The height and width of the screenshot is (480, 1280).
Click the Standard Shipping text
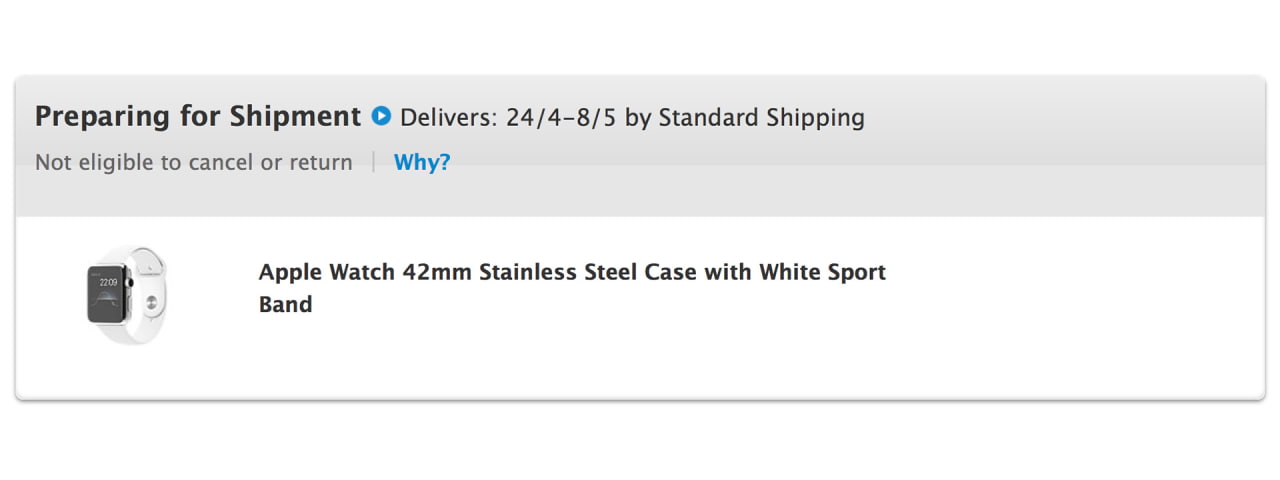tap(761, 117)
